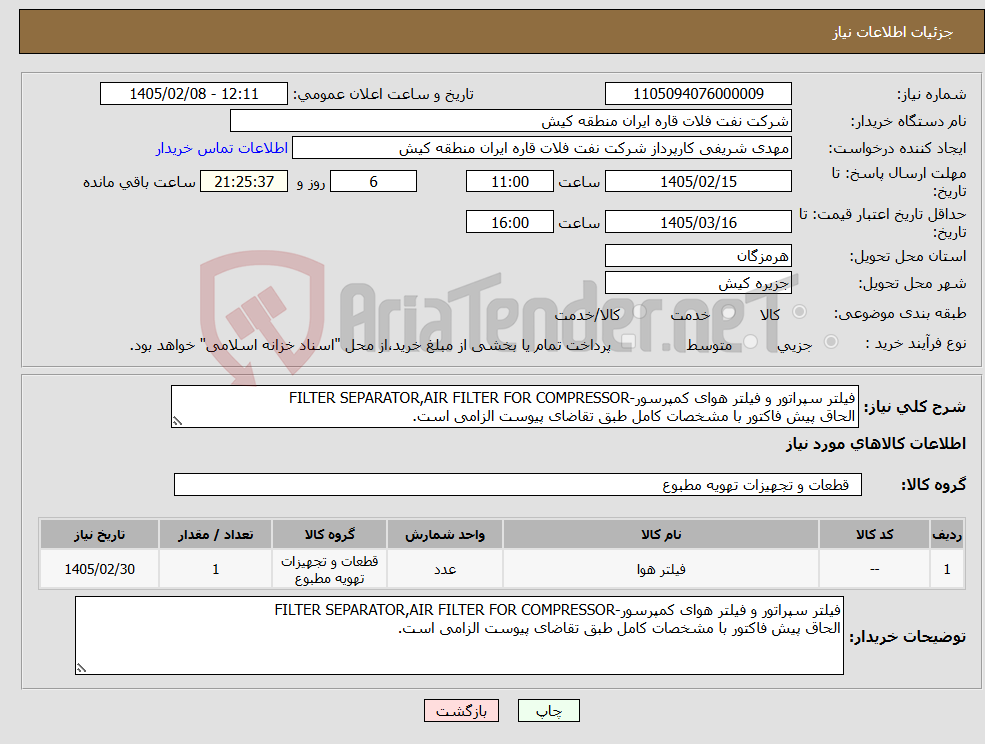
Task: Click the کد کالا column header
Action: click(x=874, y=534)
